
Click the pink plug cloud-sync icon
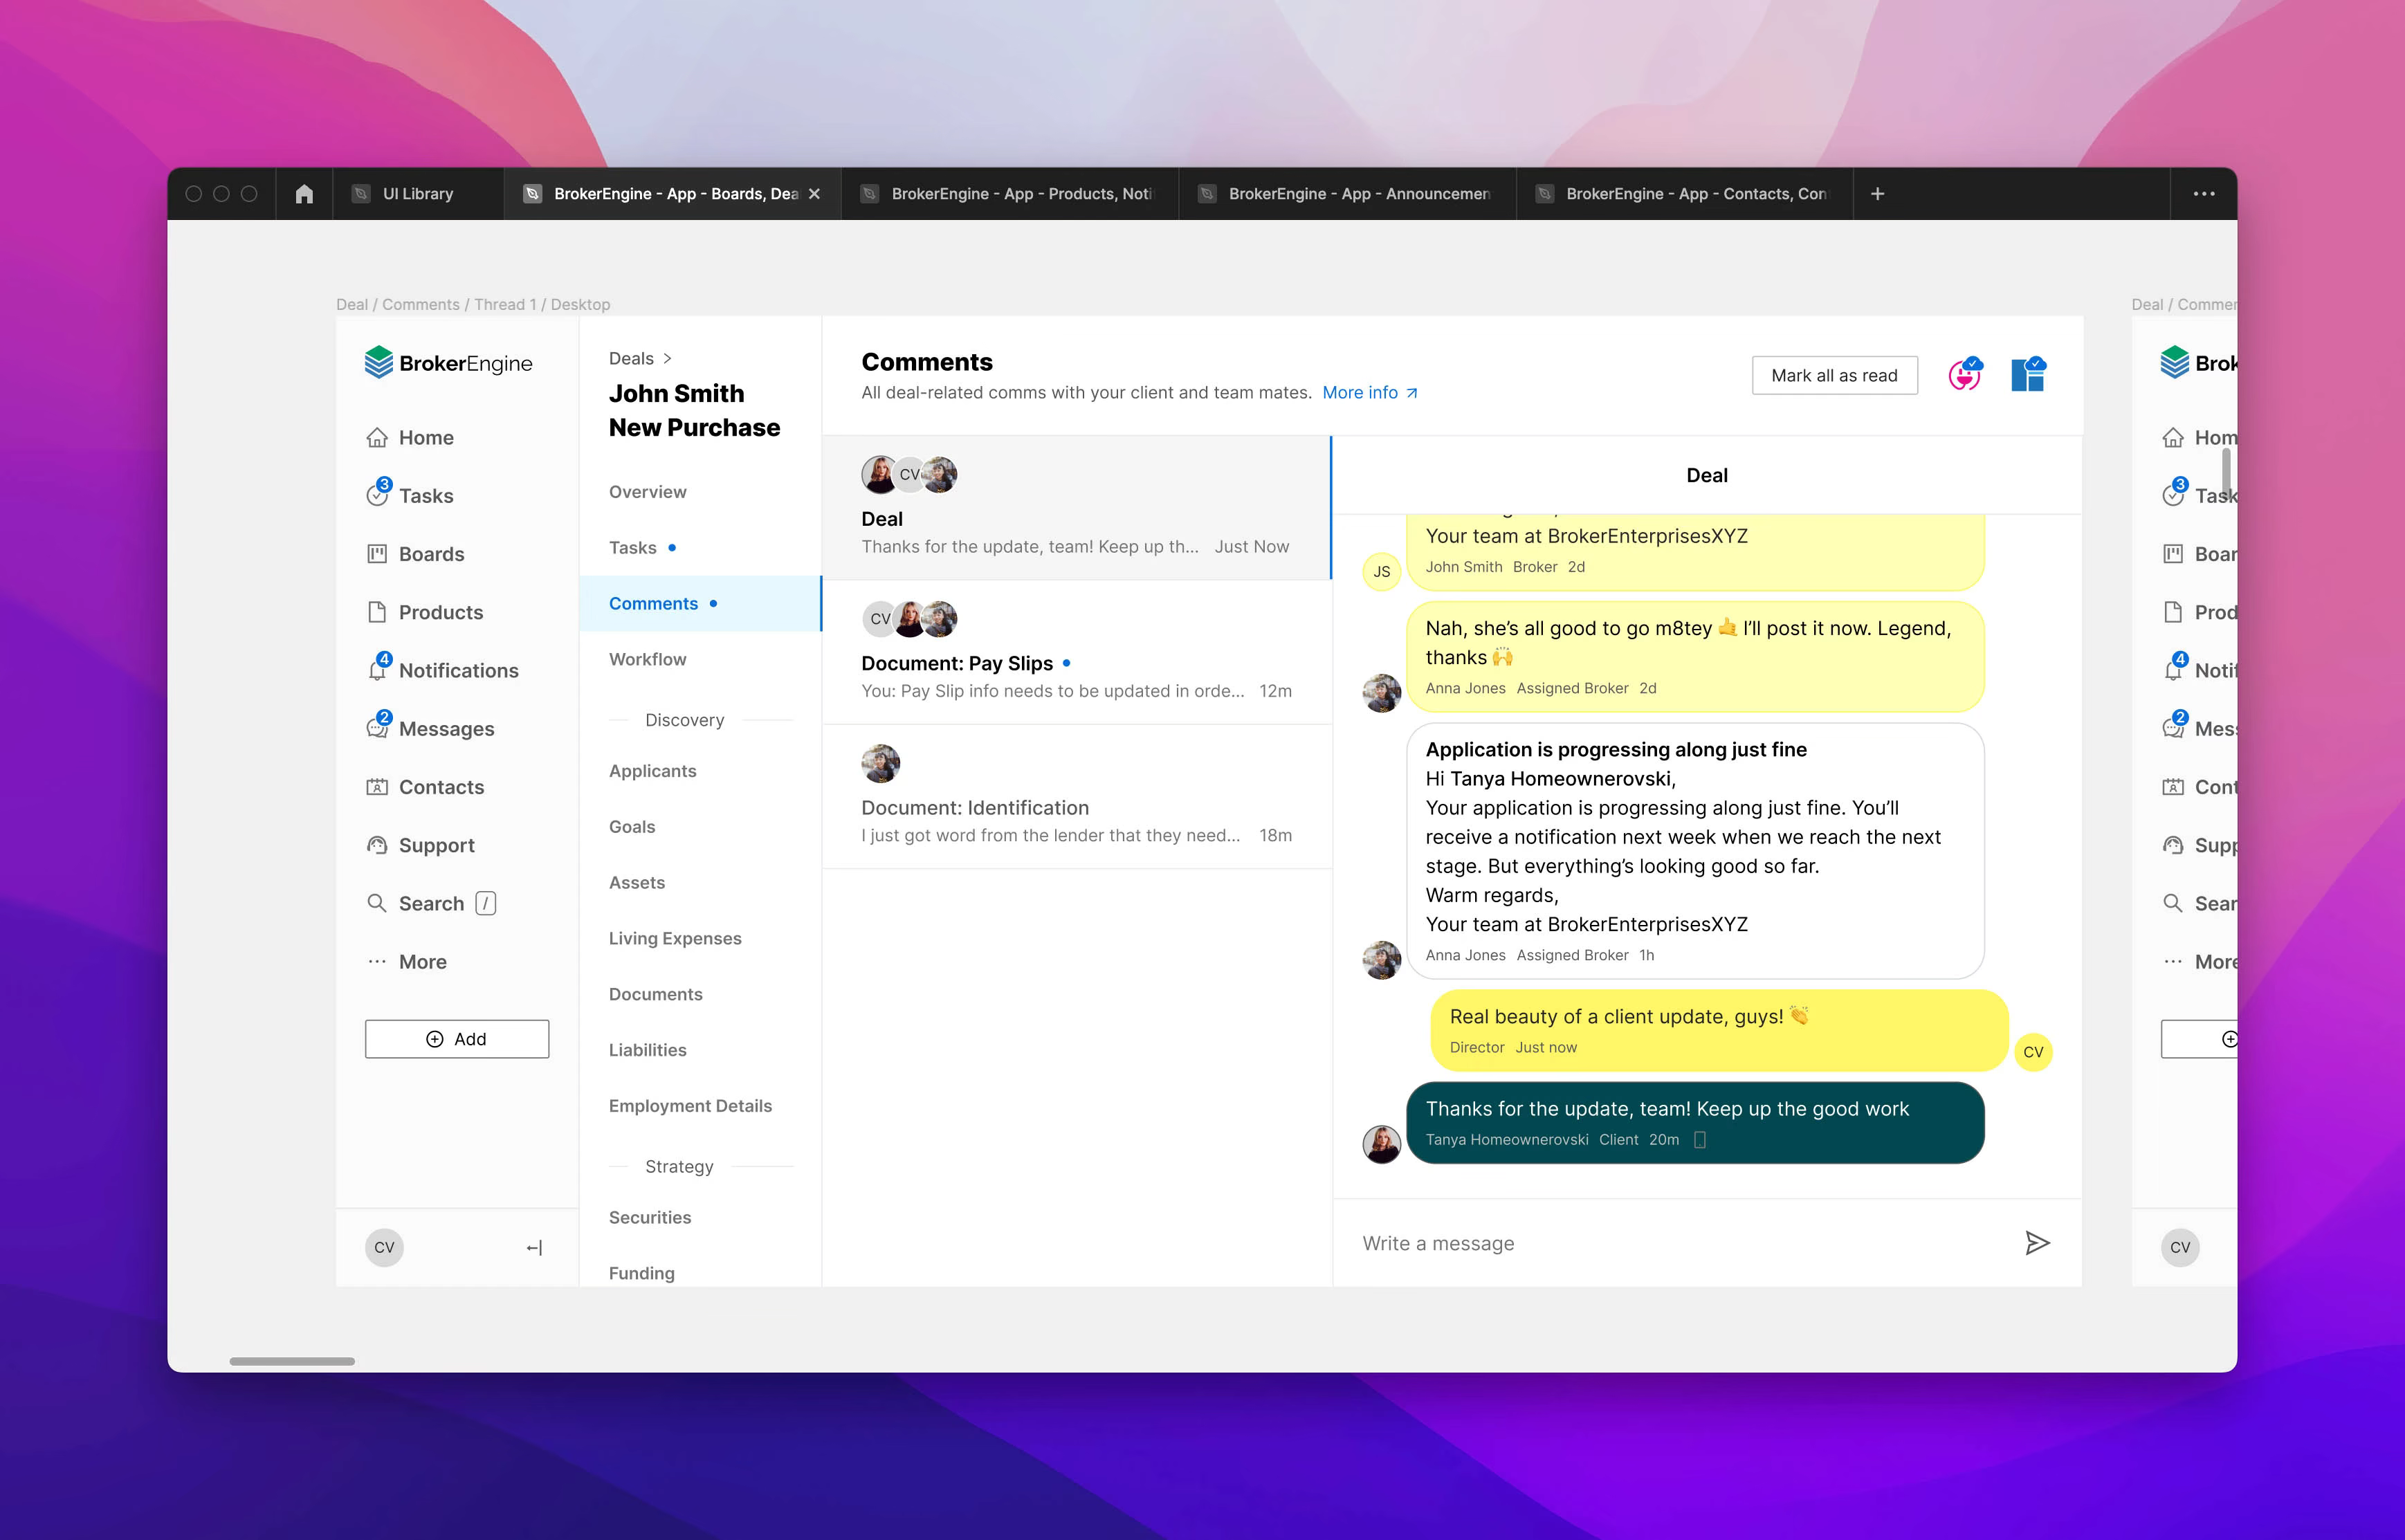[x=1965, y=374]
